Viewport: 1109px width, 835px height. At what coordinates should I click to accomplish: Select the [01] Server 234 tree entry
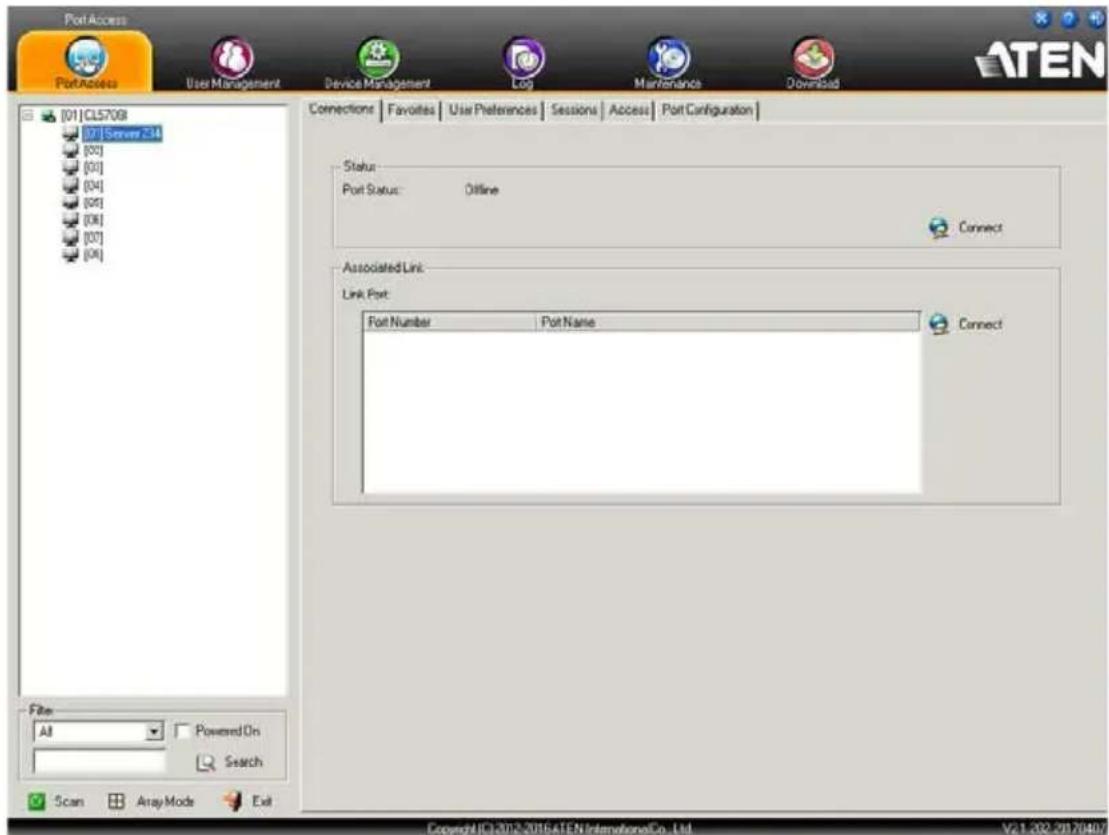tap(122, 133)
